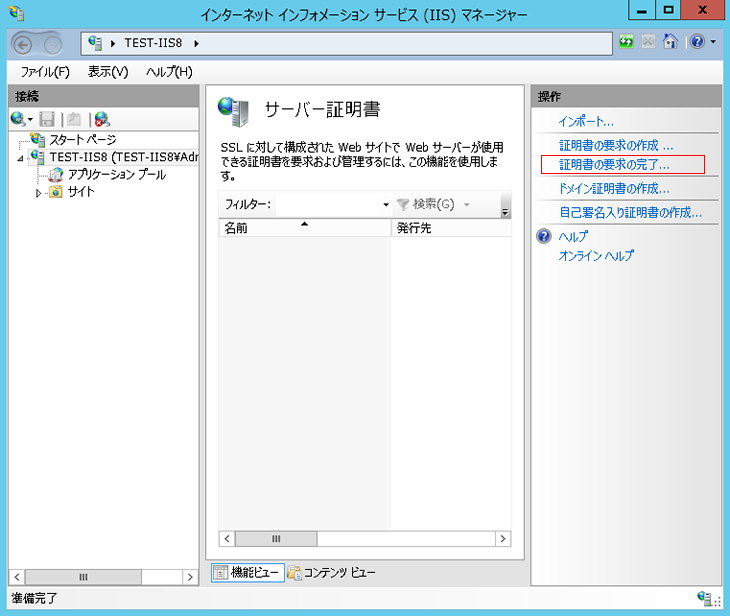Sort by the 発行先 column header
The height and width of the screenshot is (616, 730).
pos(451,228)
